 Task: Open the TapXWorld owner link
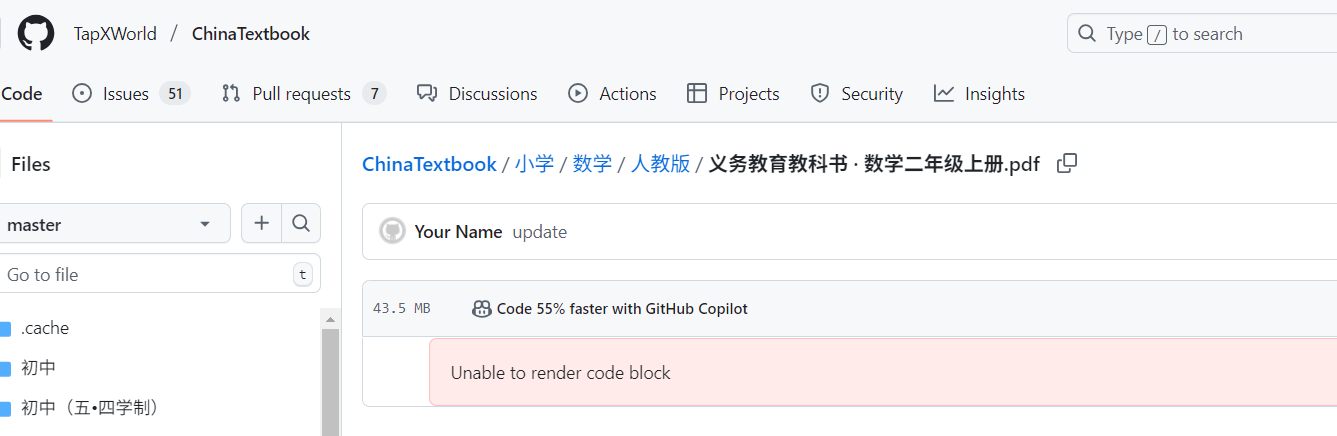click(x=115, y=34)
